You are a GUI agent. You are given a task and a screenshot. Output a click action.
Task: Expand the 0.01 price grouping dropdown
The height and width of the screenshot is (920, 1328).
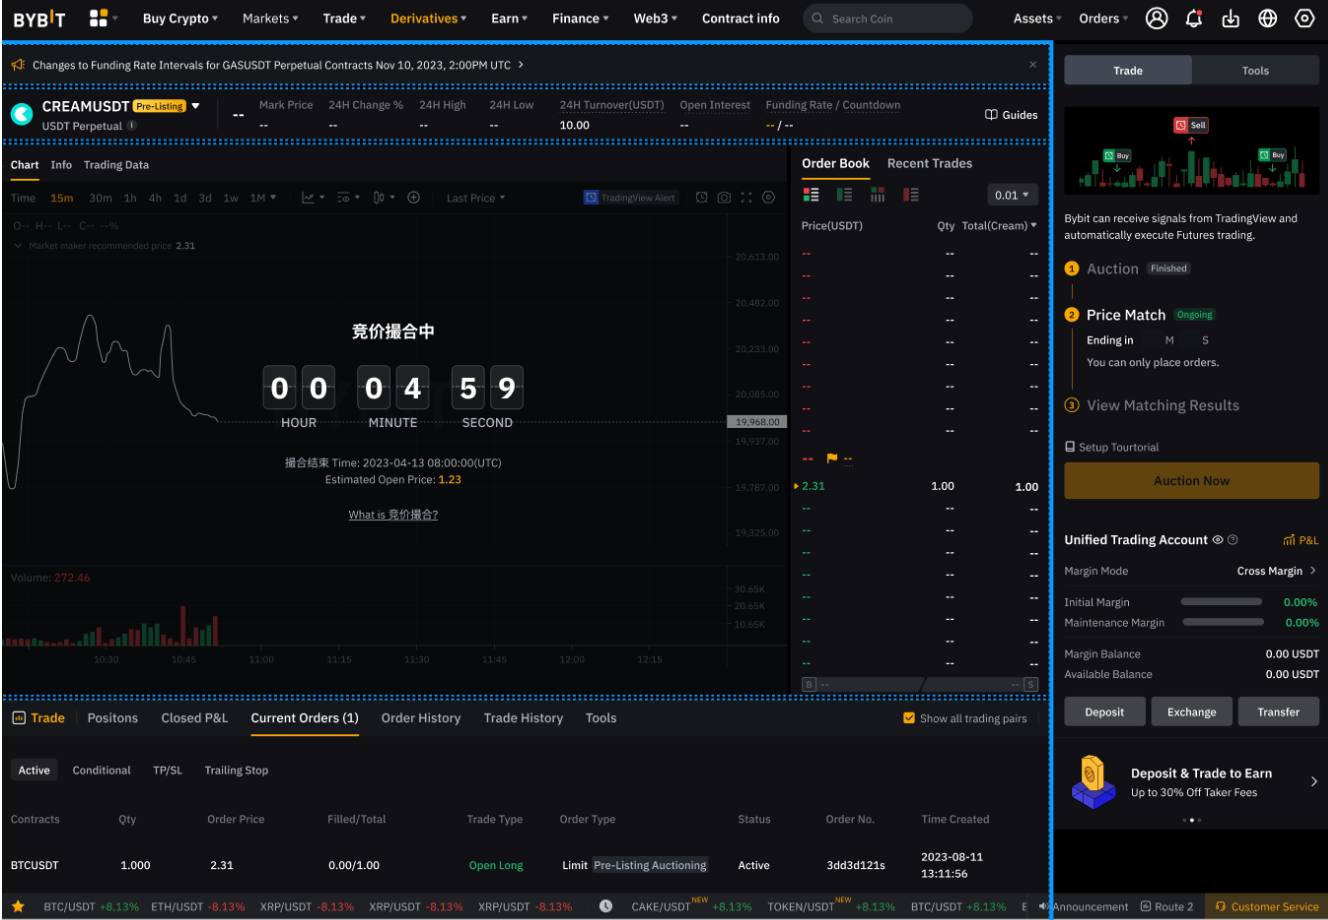pyautogui.click(x=1012, y=195)
